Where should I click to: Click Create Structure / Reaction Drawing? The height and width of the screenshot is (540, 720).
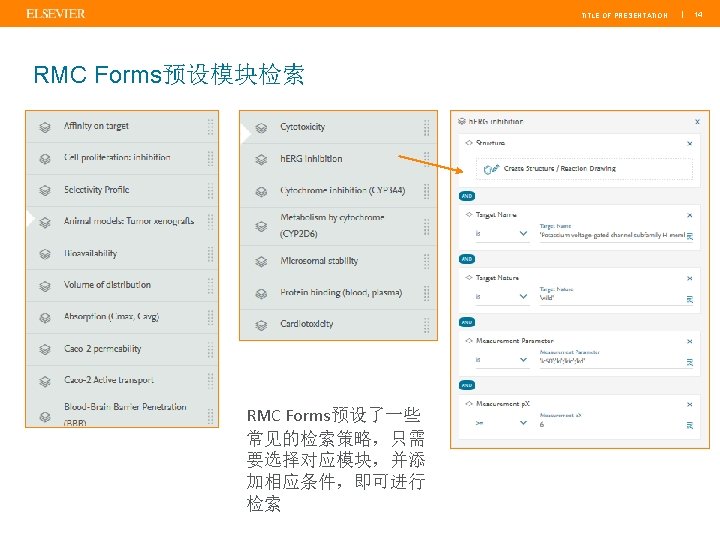[584, 169]
